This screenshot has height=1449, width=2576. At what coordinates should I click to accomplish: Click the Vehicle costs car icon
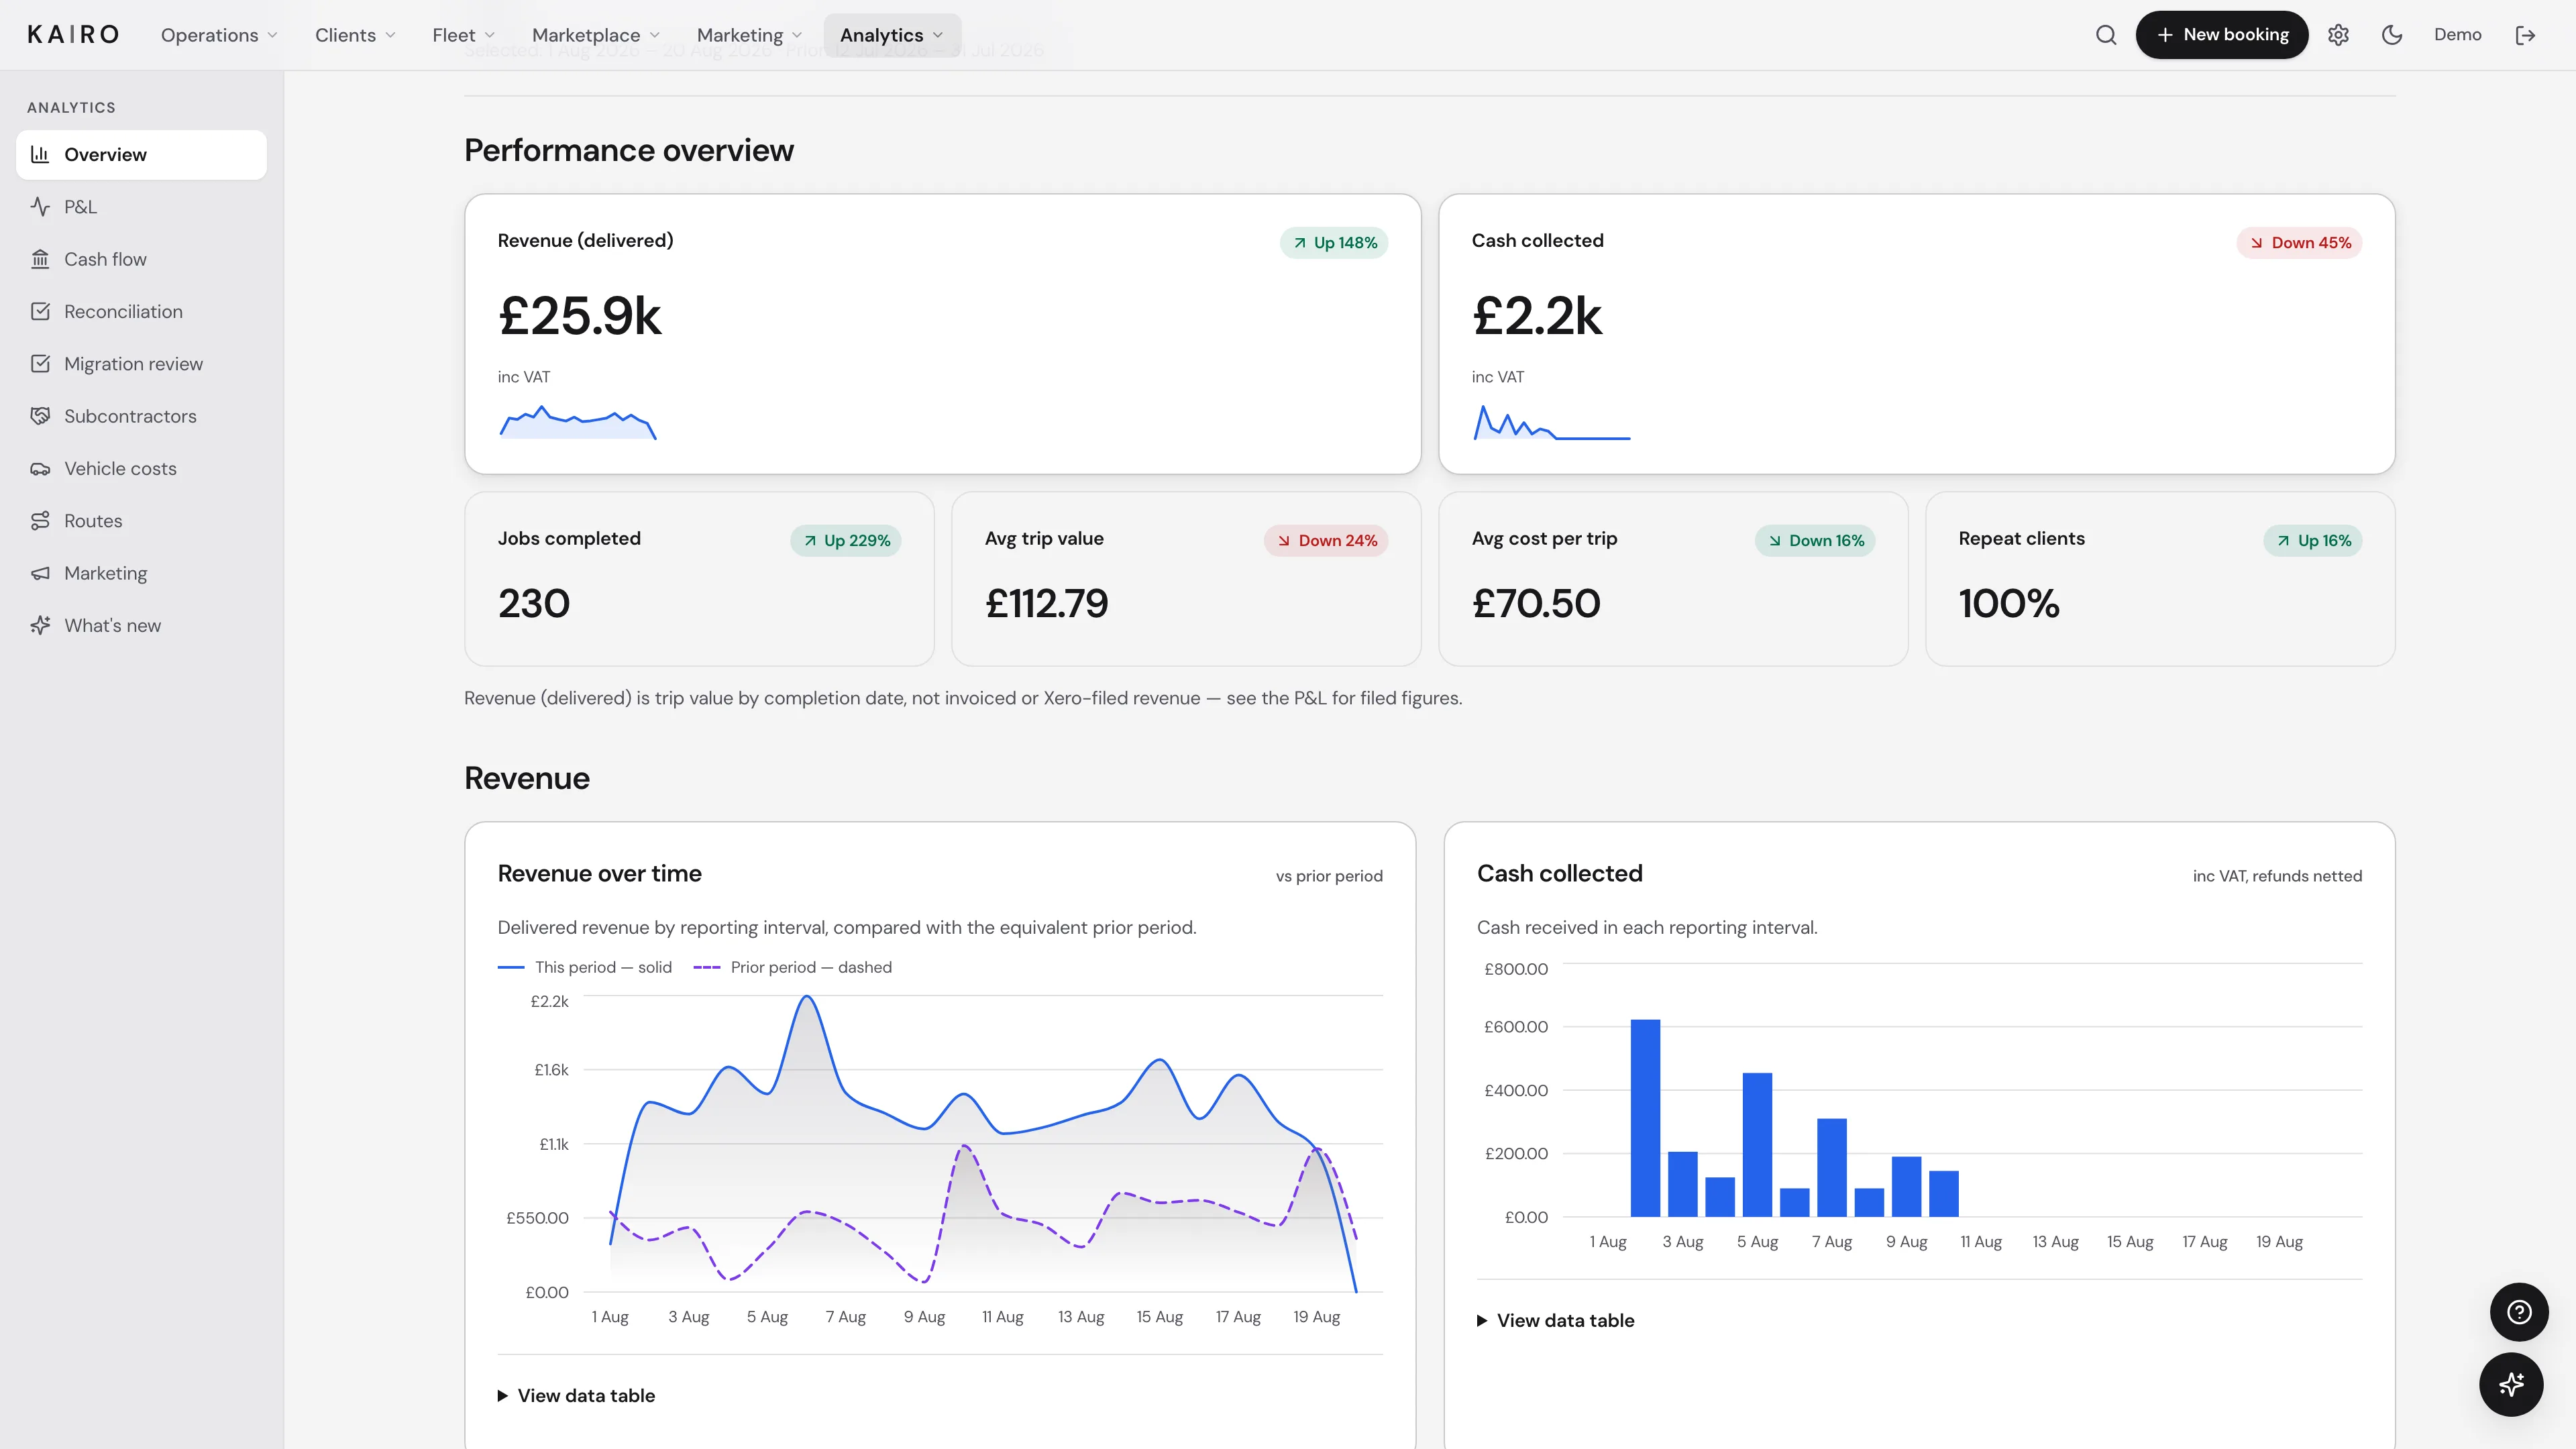point(40,468)
